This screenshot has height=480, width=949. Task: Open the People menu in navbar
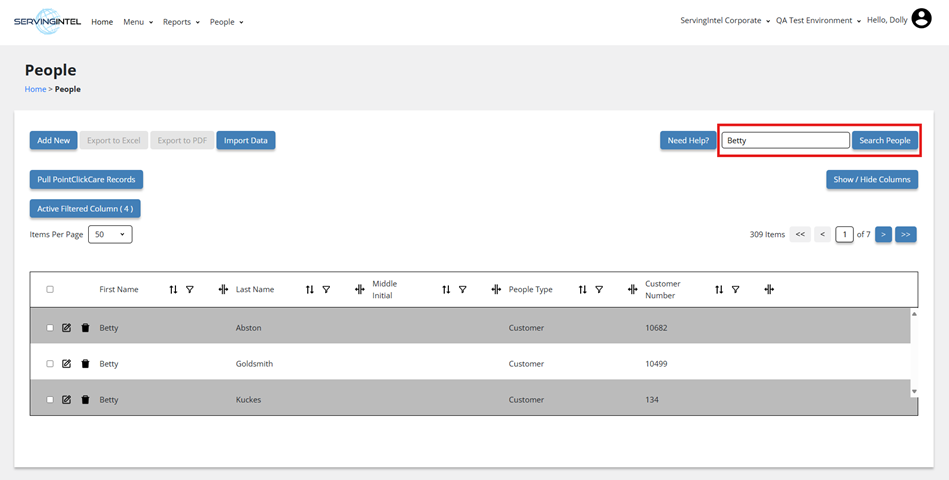click(226, 22)
